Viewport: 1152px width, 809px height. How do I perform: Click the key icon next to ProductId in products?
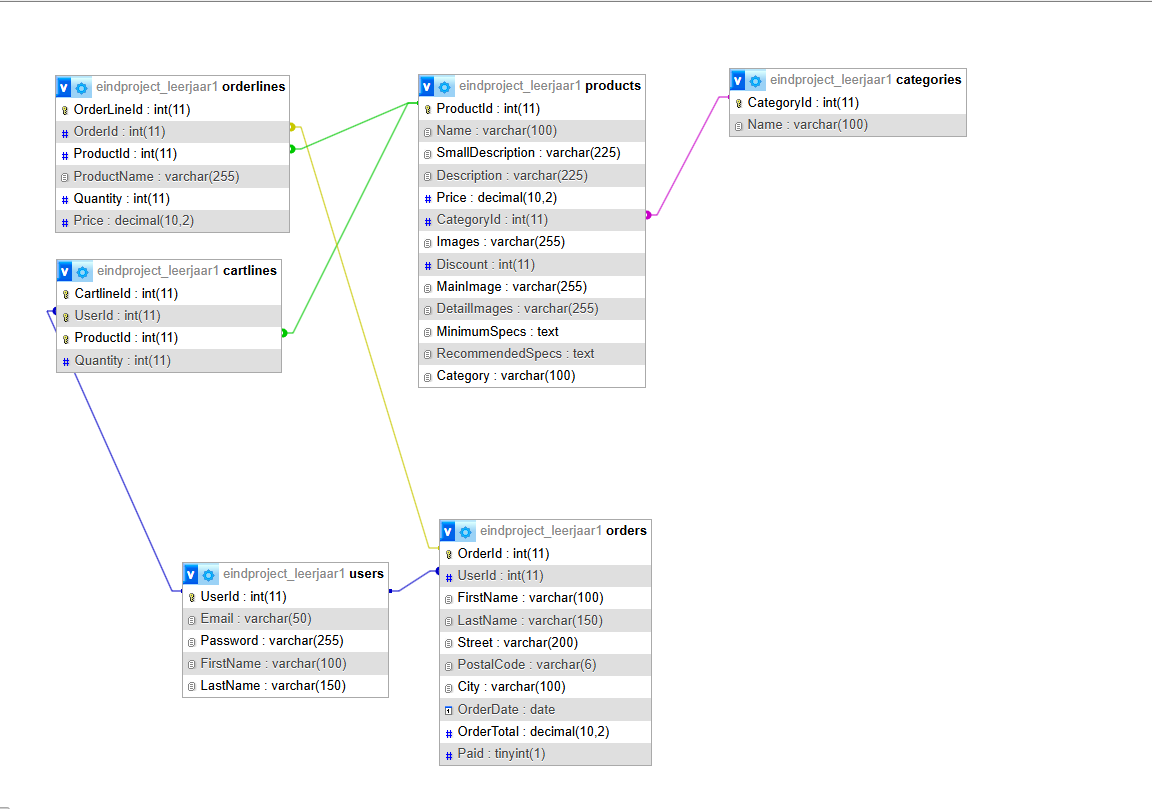[428, 108]
